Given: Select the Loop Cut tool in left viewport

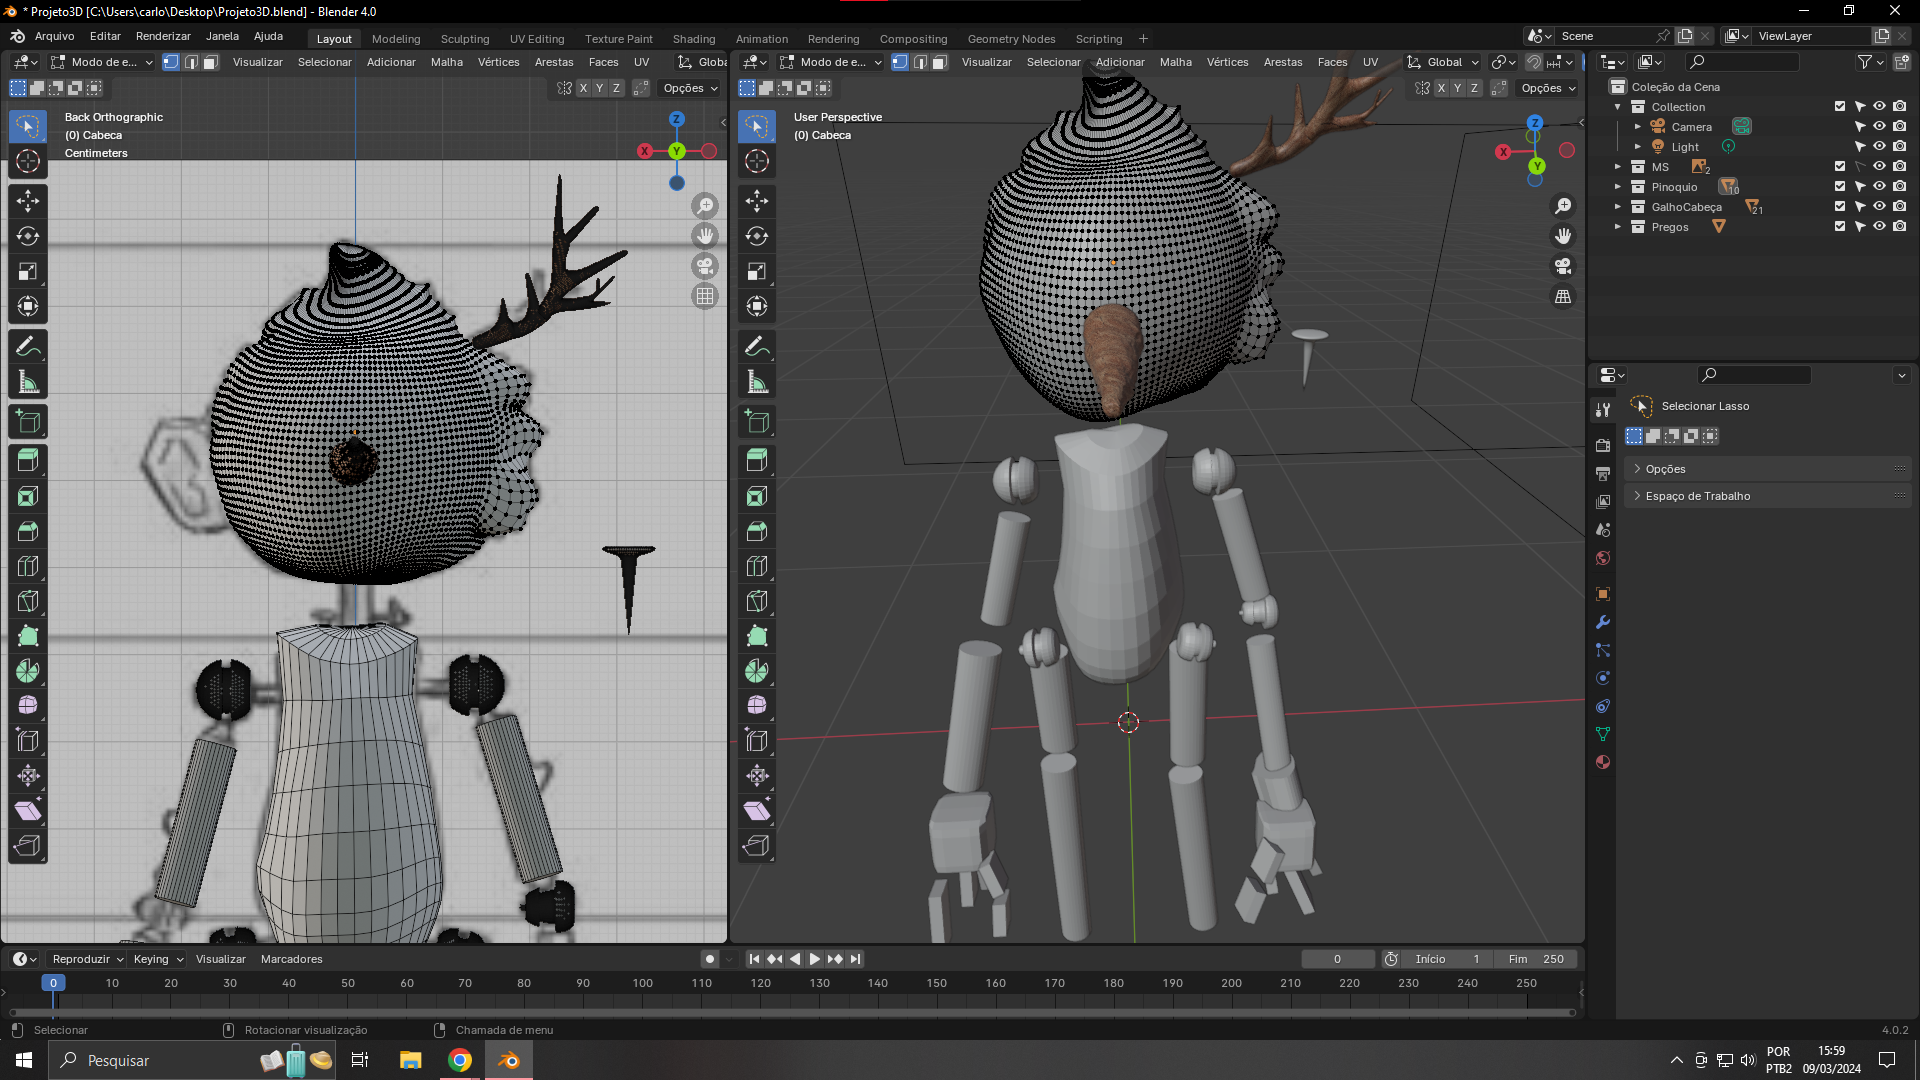Looking at the screenshot, I should (28, 566).
